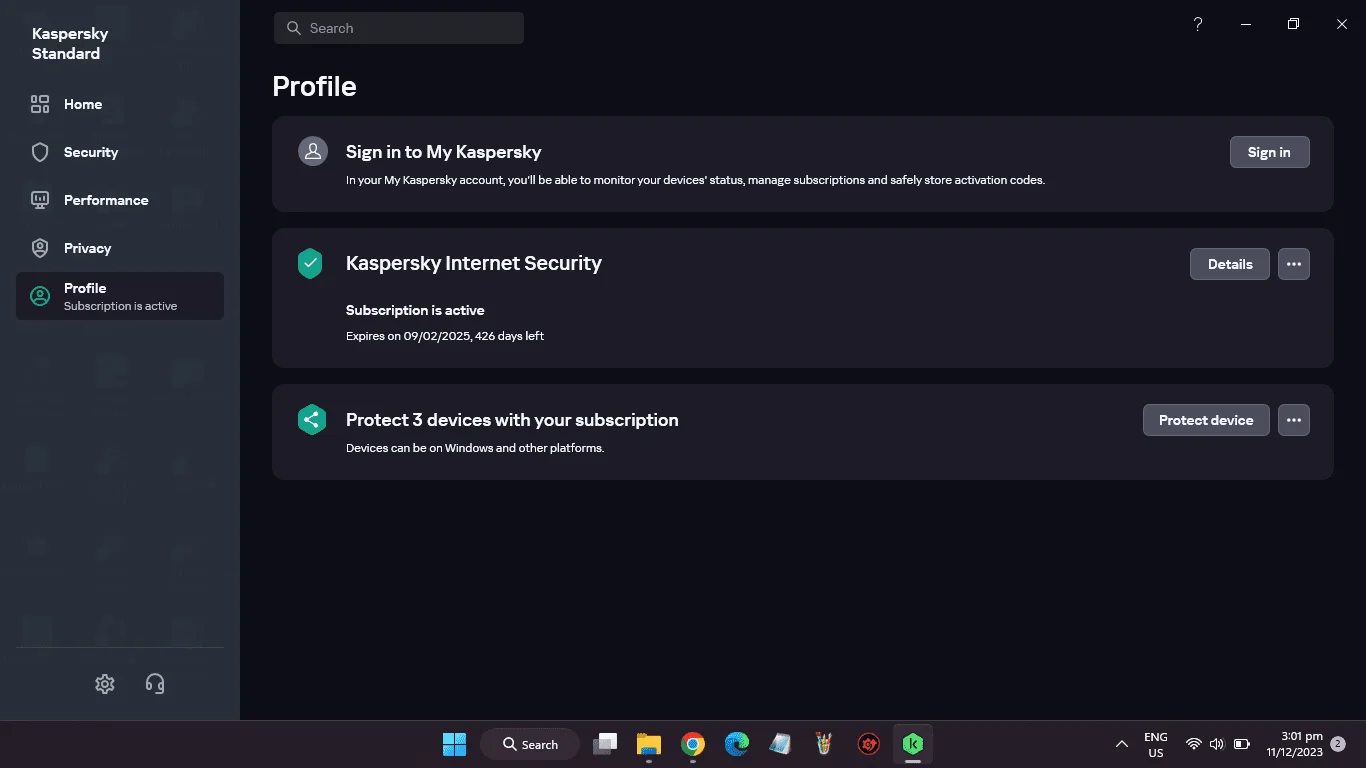Screen dimensions: 1366x768
Task: Click the green shield checkmark icon
Action: click(311, 264)
